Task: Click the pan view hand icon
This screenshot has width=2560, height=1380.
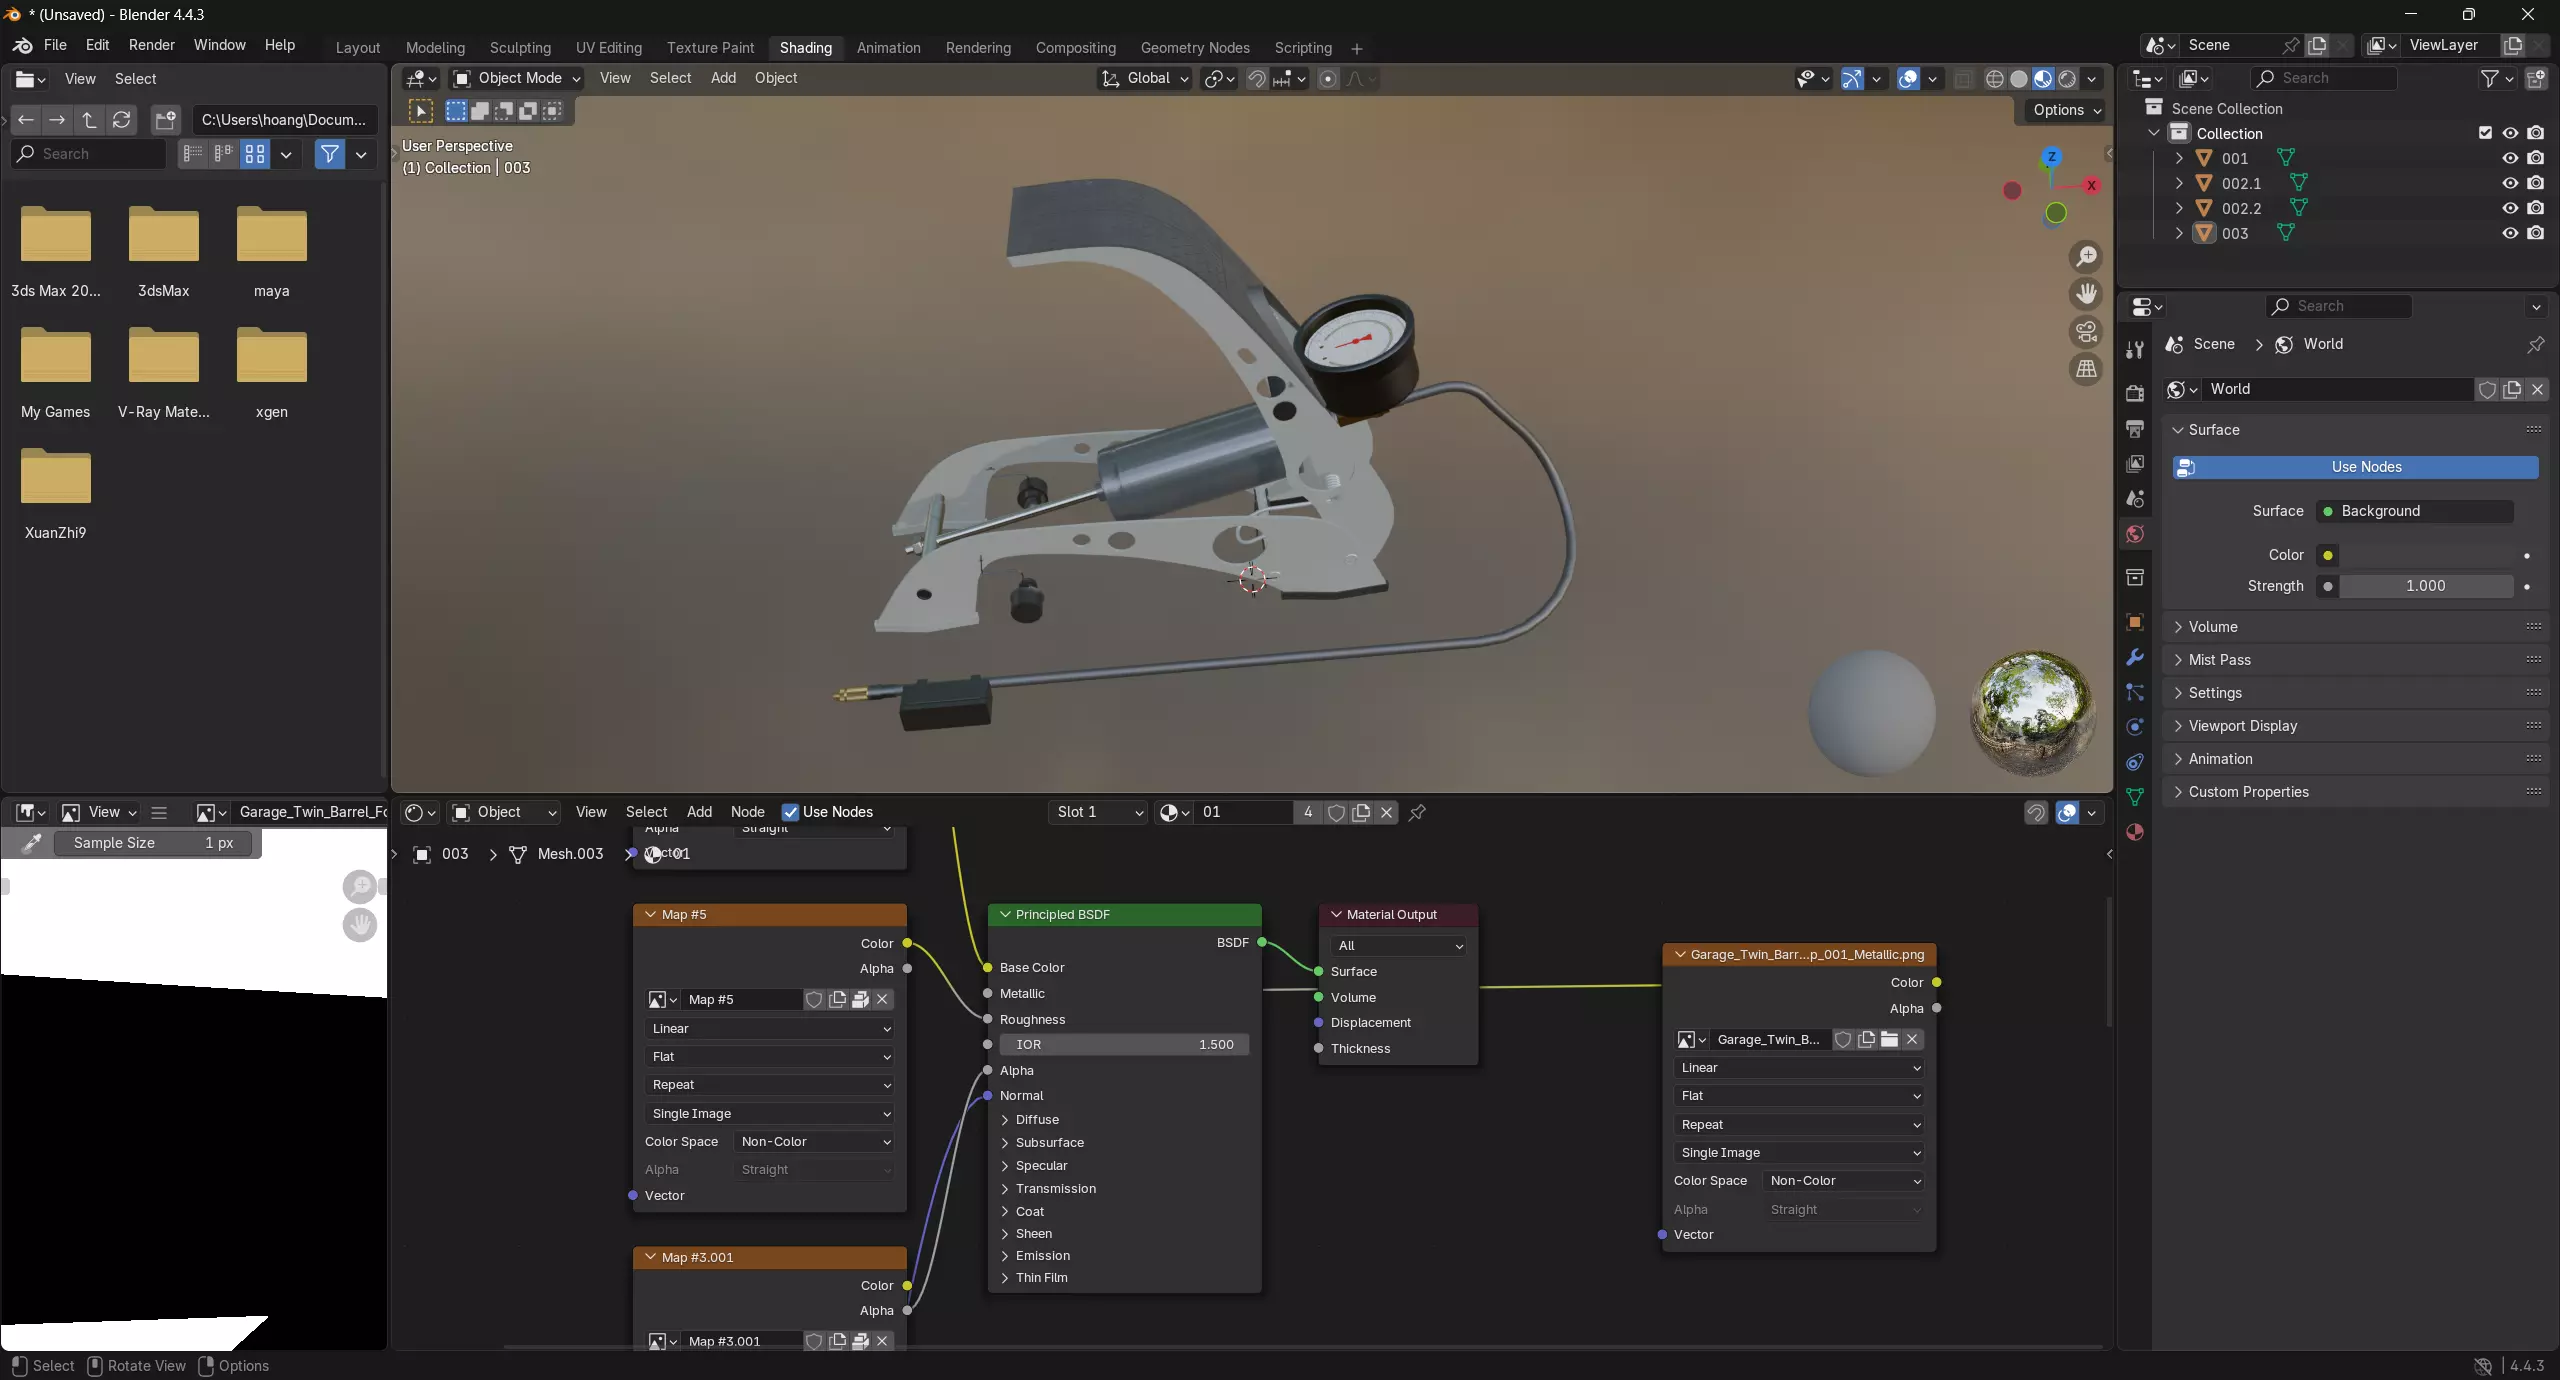Action: point(2086,294)
